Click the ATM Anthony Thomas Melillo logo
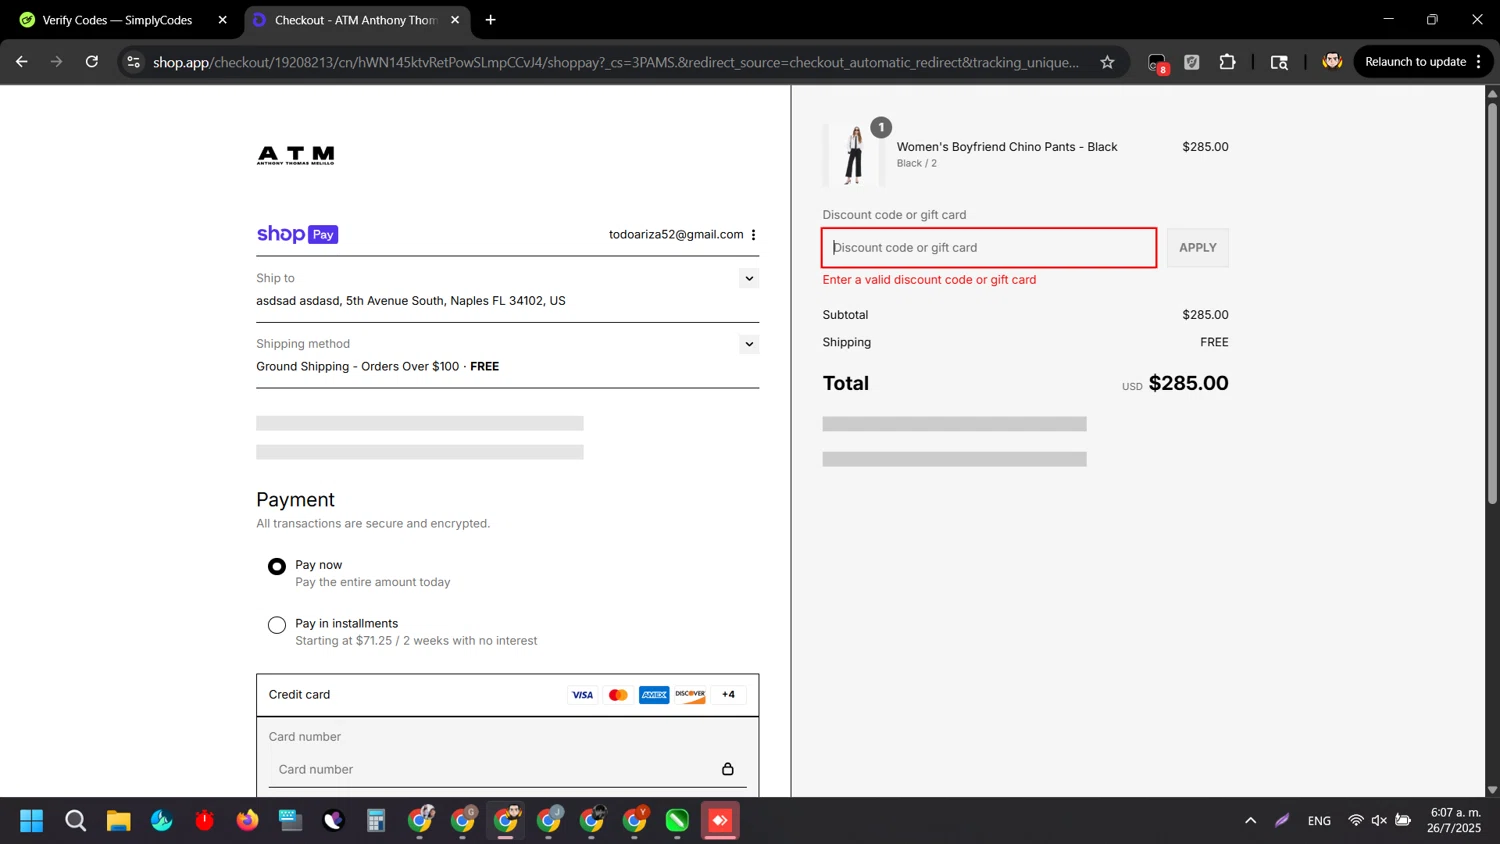1500x844 pixels. pyautogui.click(x=296, y=155)
